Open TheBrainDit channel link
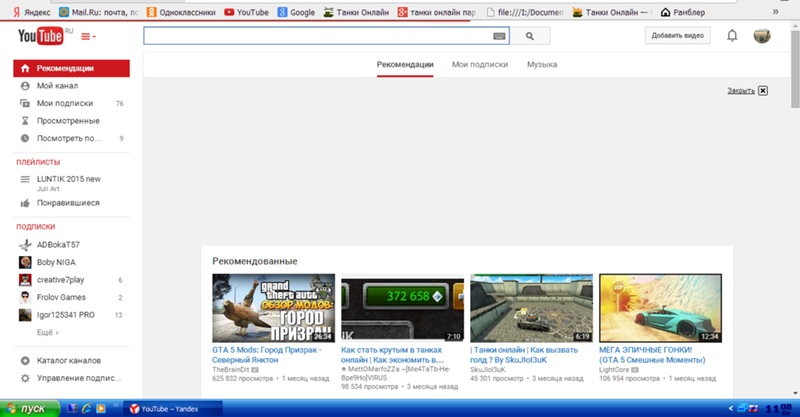This screenshot has width=800, height=417. click(231, 370)
